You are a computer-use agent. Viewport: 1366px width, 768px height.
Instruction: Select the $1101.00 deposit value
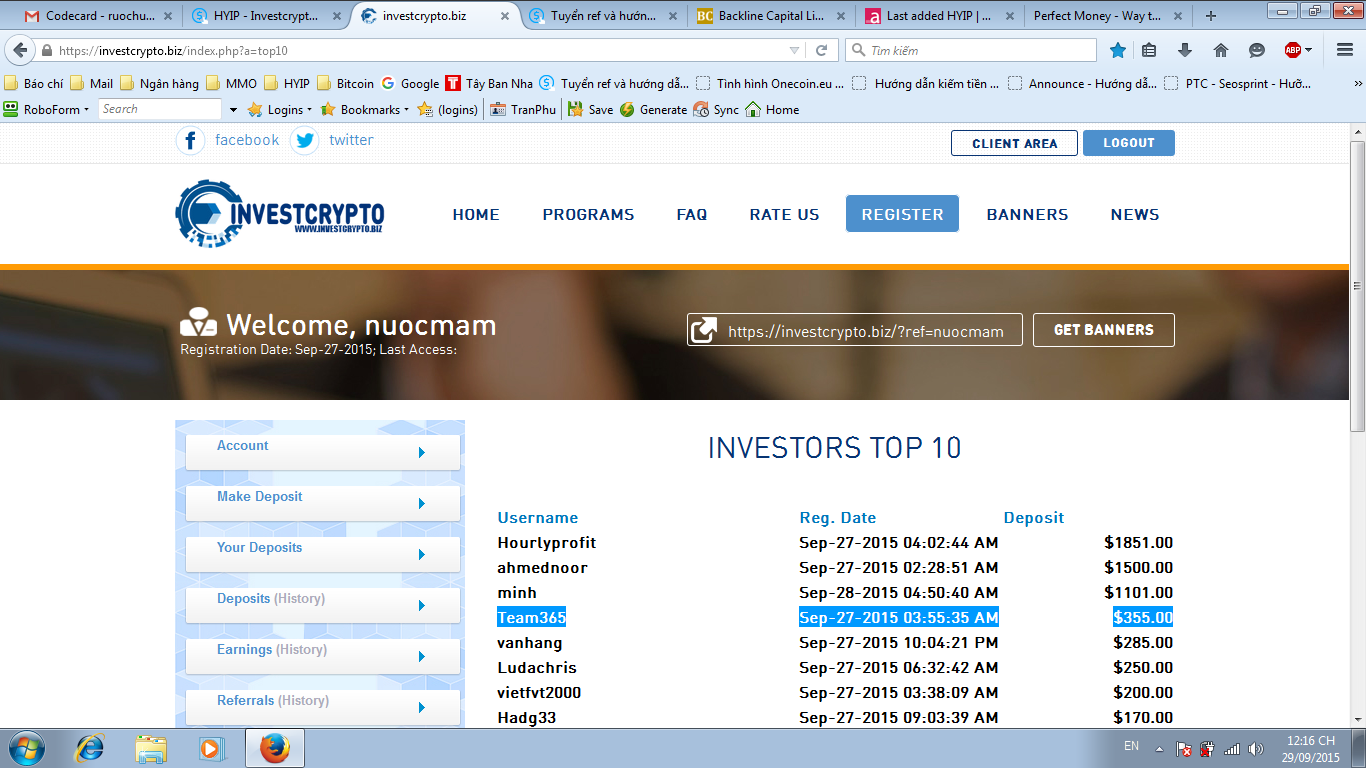(1139, 593)
